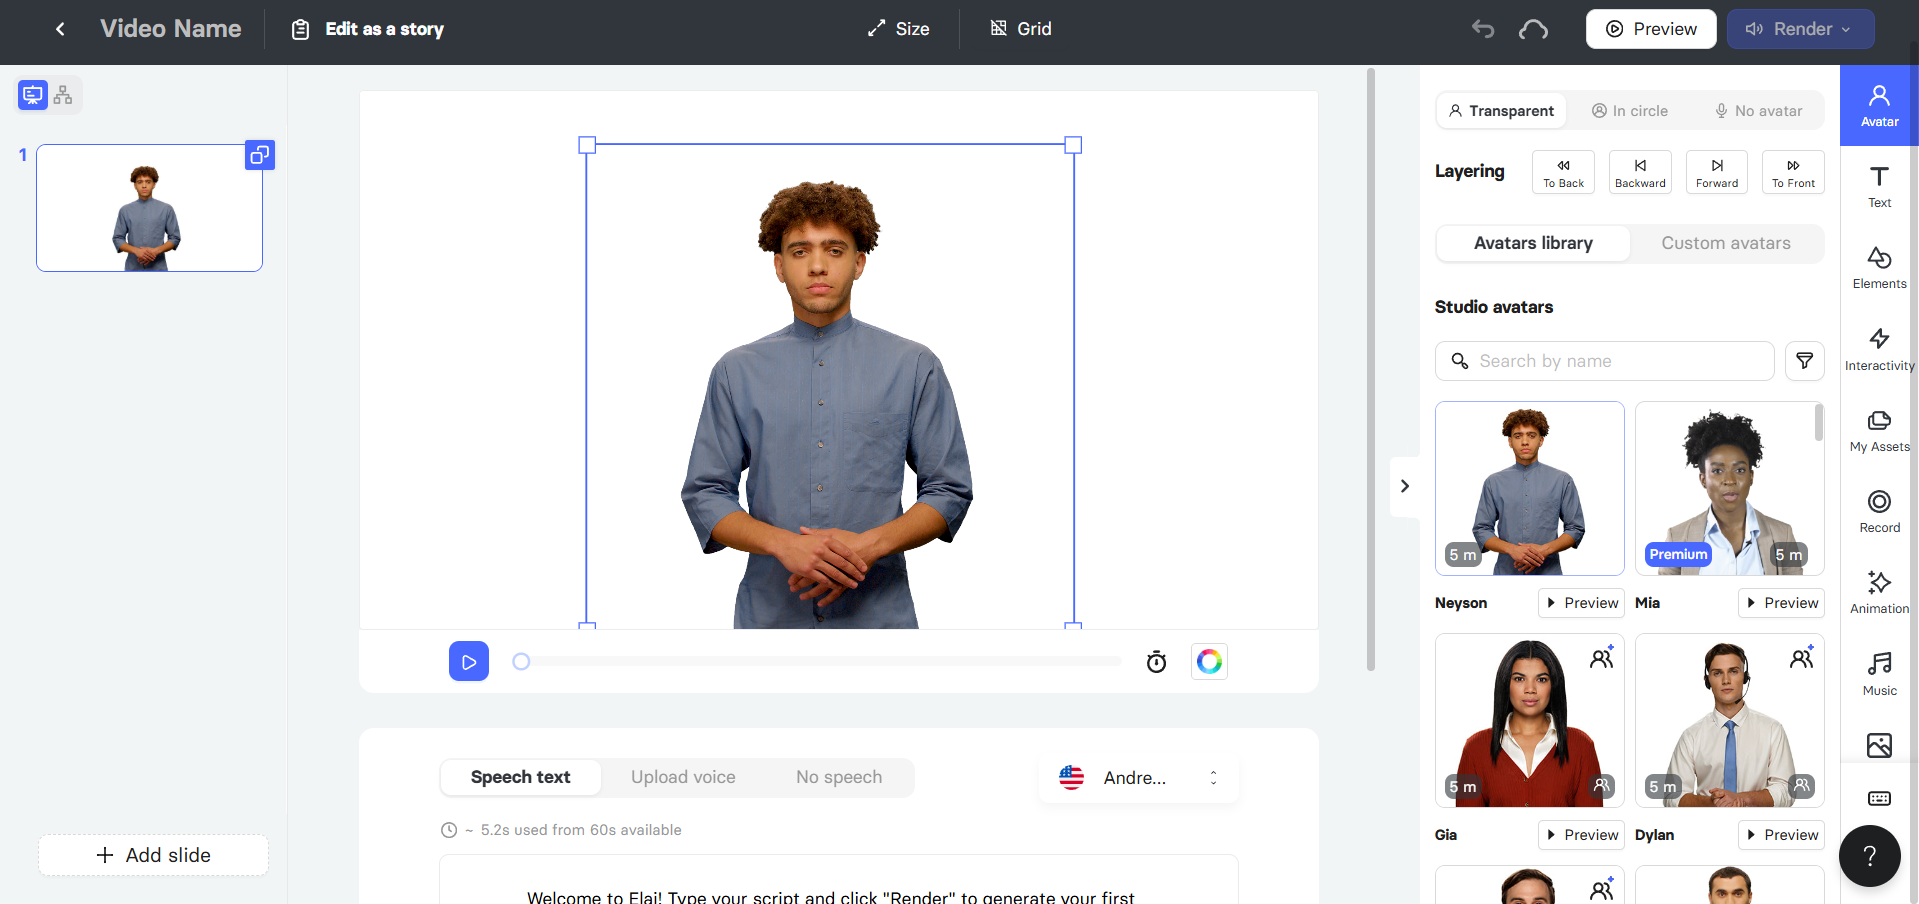
Task: Open the Elements panel
Action: pyautogui.click(x=1878, y=265)
